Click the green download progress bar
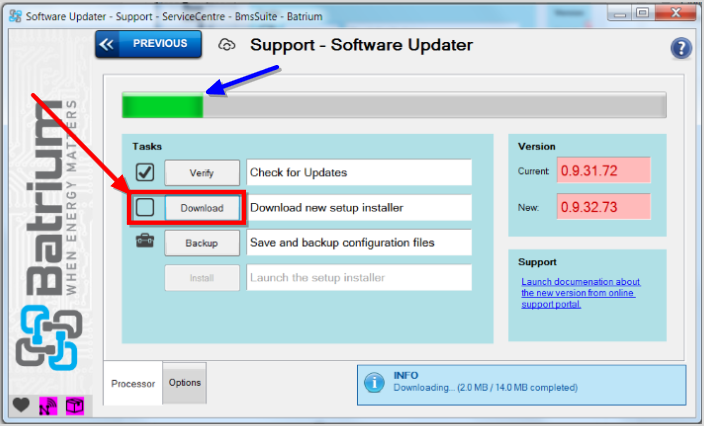 (x=394, y=105)
